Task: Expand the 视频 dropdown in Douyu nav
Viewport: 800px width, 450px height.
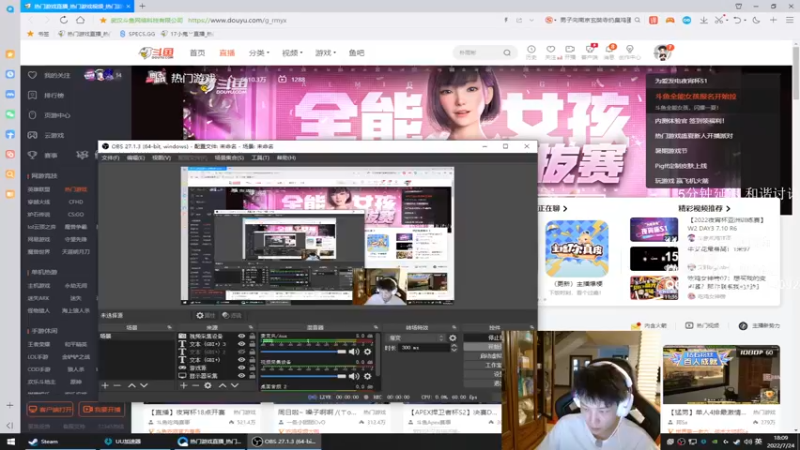Action: coord(292,53)
